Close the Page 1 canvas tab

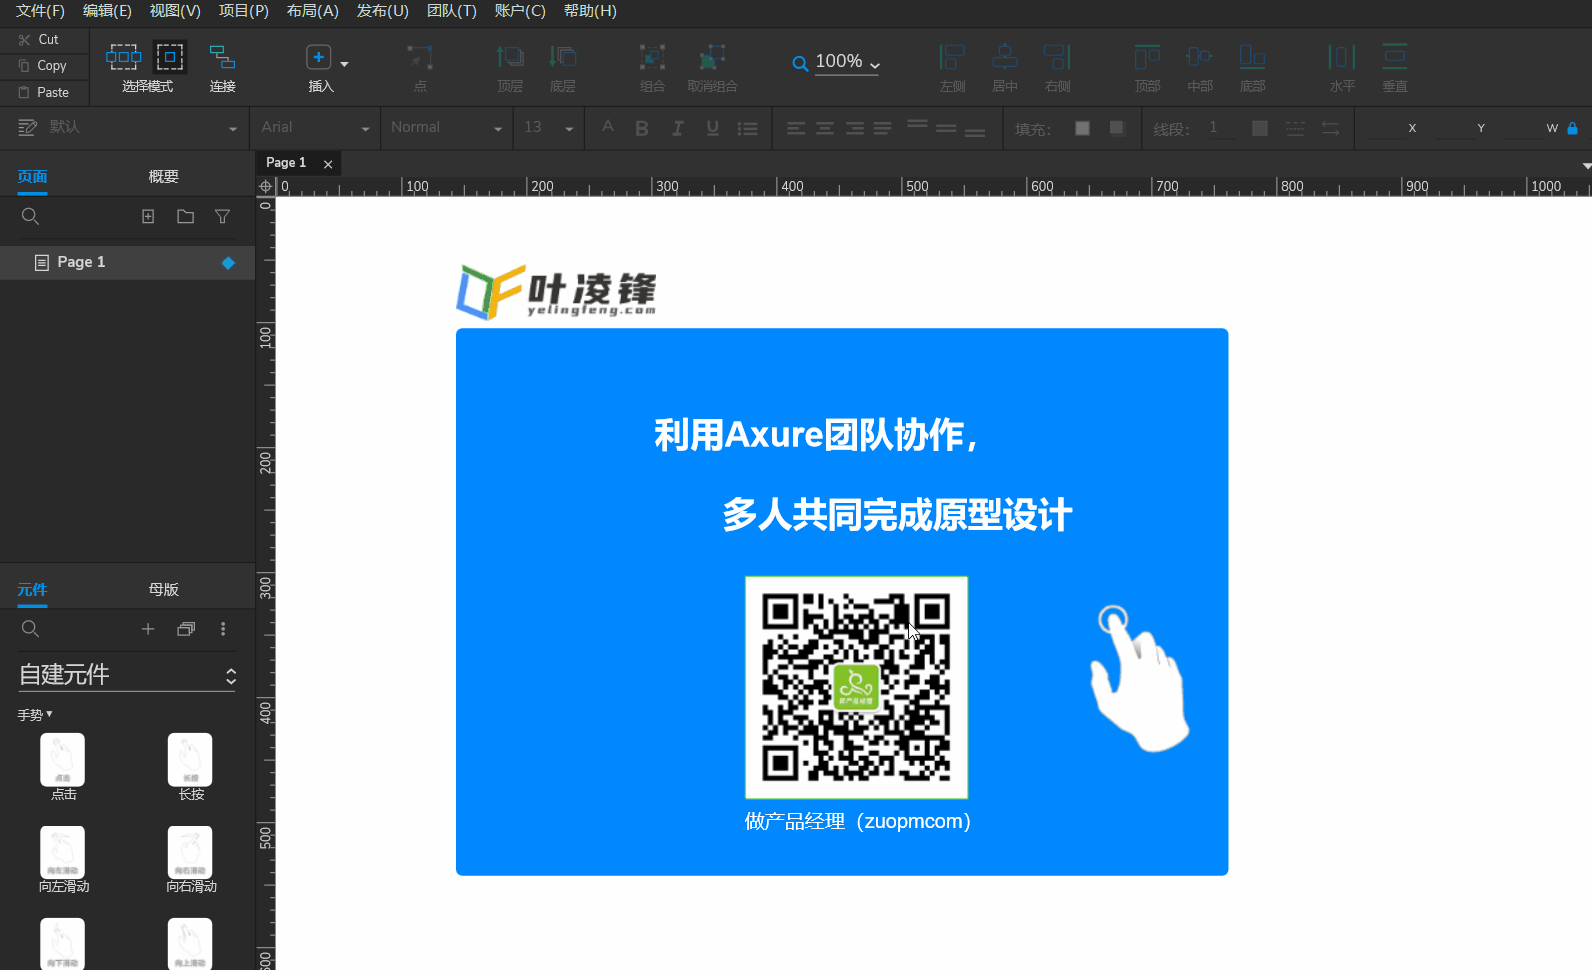(x=328, y=164)
